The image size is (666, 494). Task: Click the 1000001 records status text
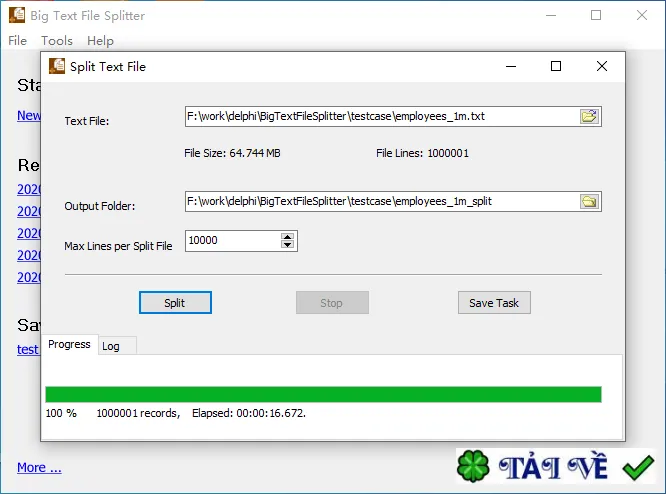(x=138, y=413)
